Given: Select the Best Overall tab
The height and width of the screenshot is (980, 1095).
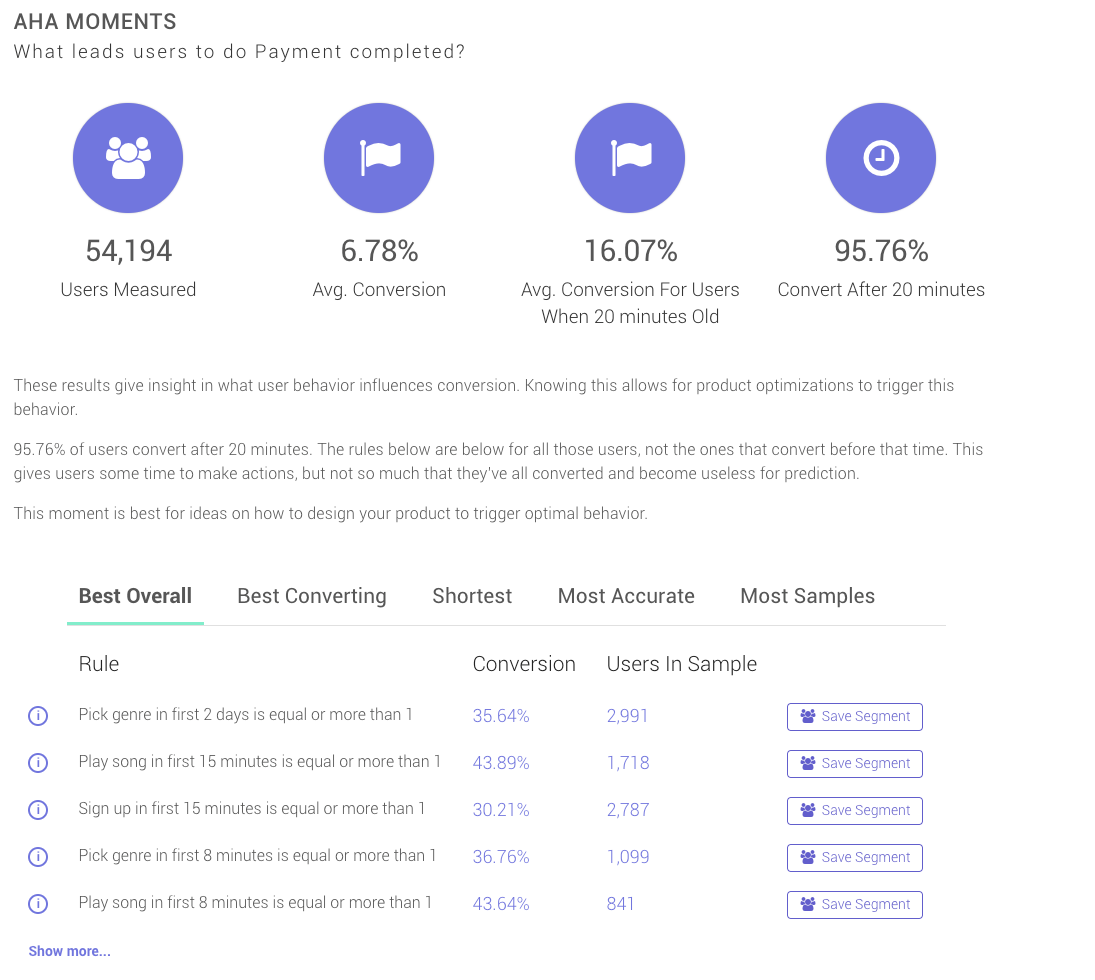Looking at the screenshot, I should tap(135, 596).
